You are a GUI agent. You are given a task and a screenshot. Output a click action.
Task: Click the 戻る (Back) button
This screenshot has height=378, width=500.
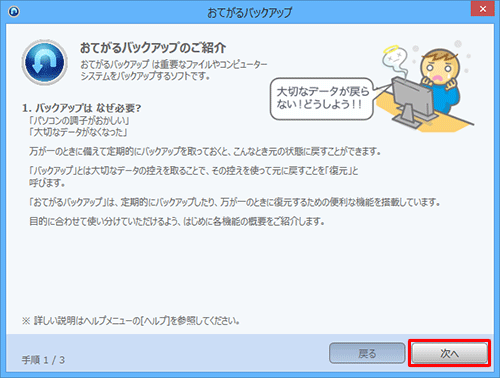point(367,353)
